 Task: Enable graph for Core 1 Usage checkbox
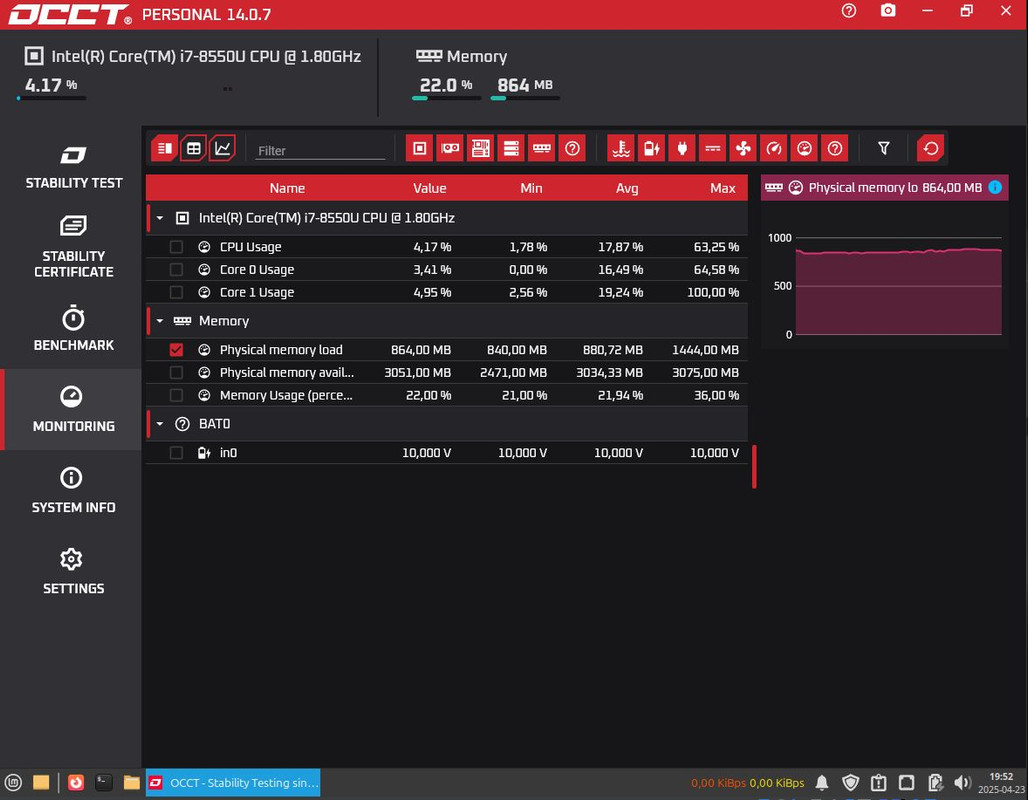pos(176,292)
